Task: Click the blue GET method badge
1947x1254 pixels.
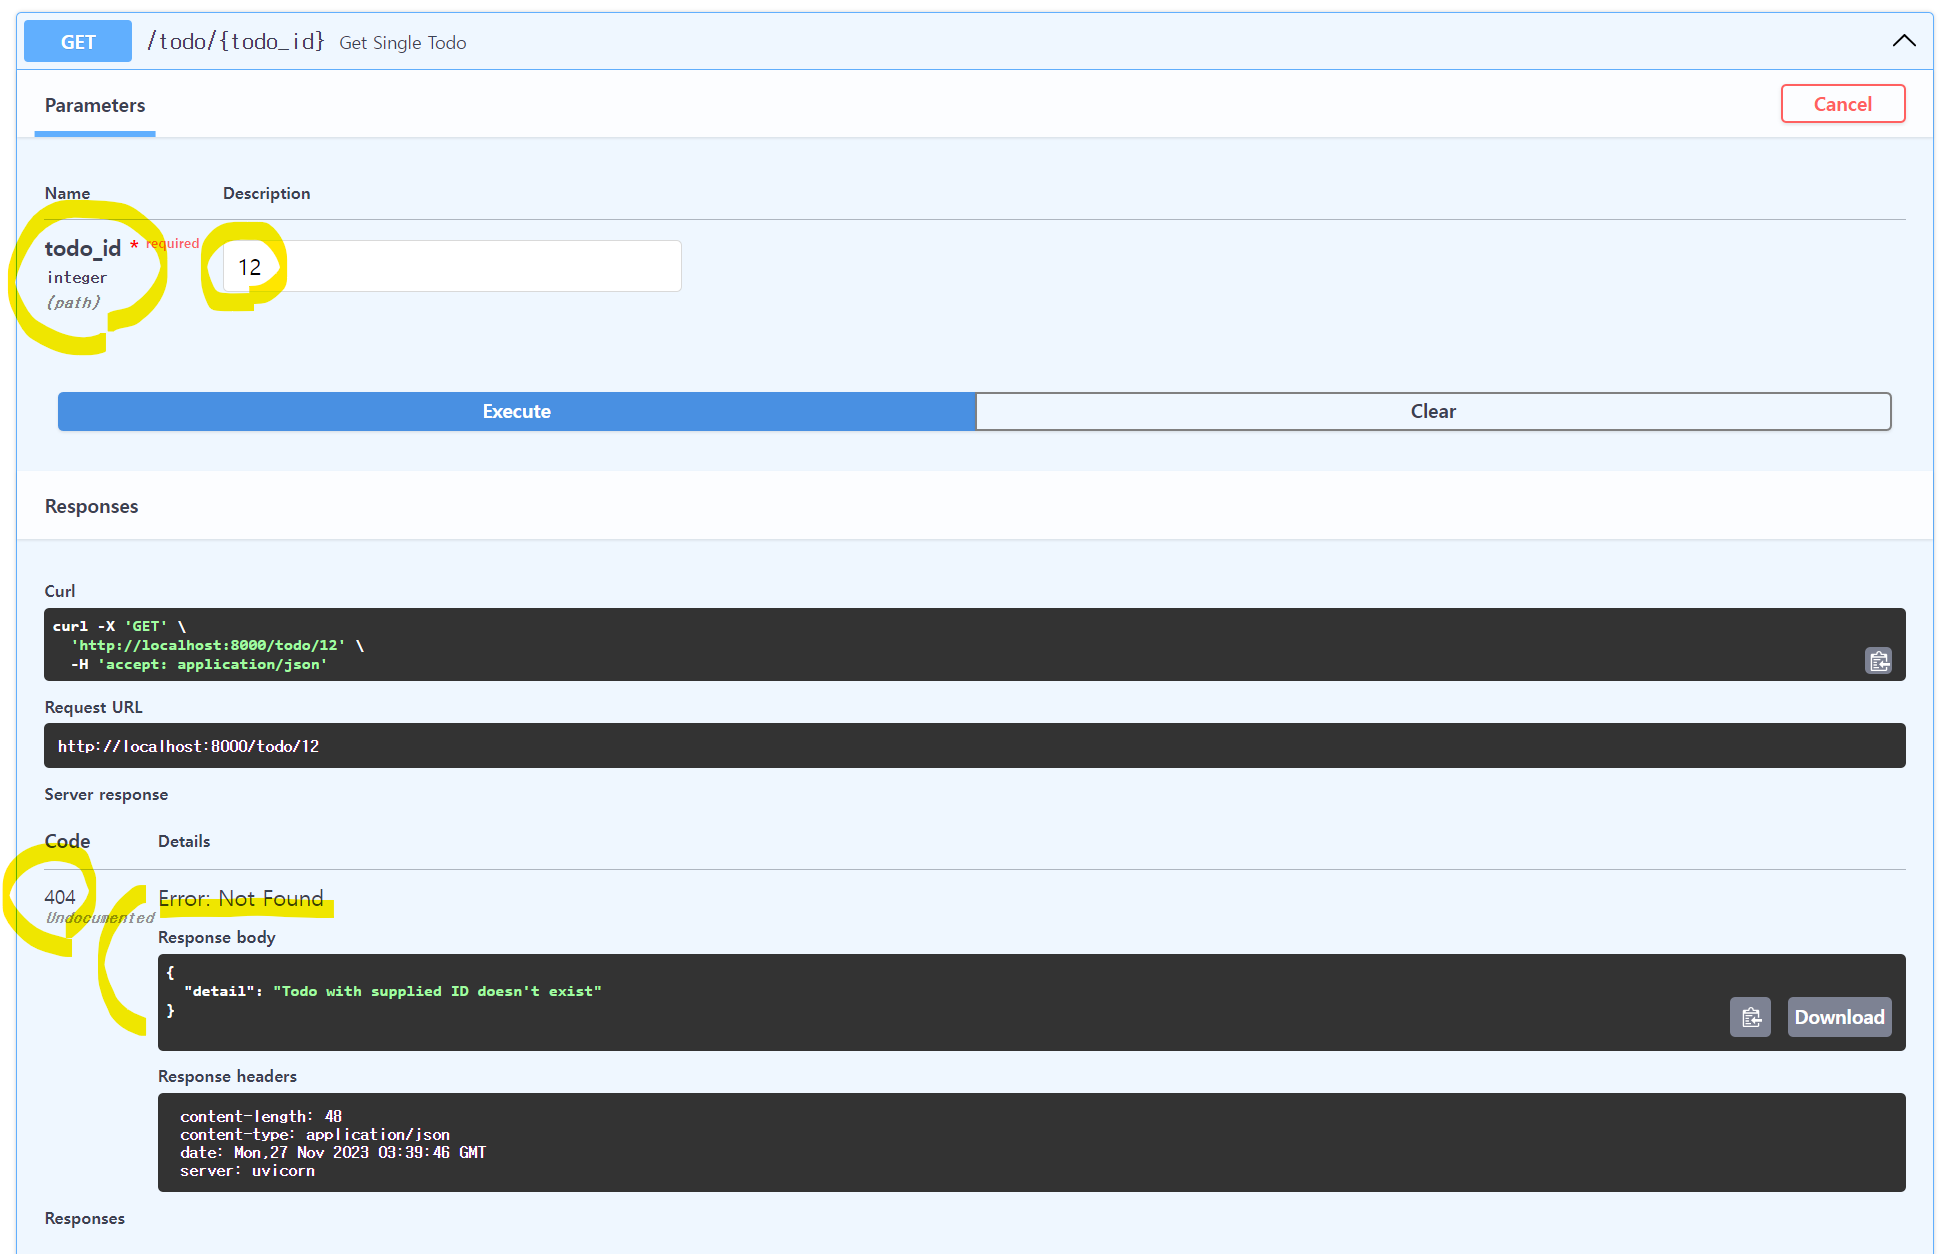Action: coord(78,41)
